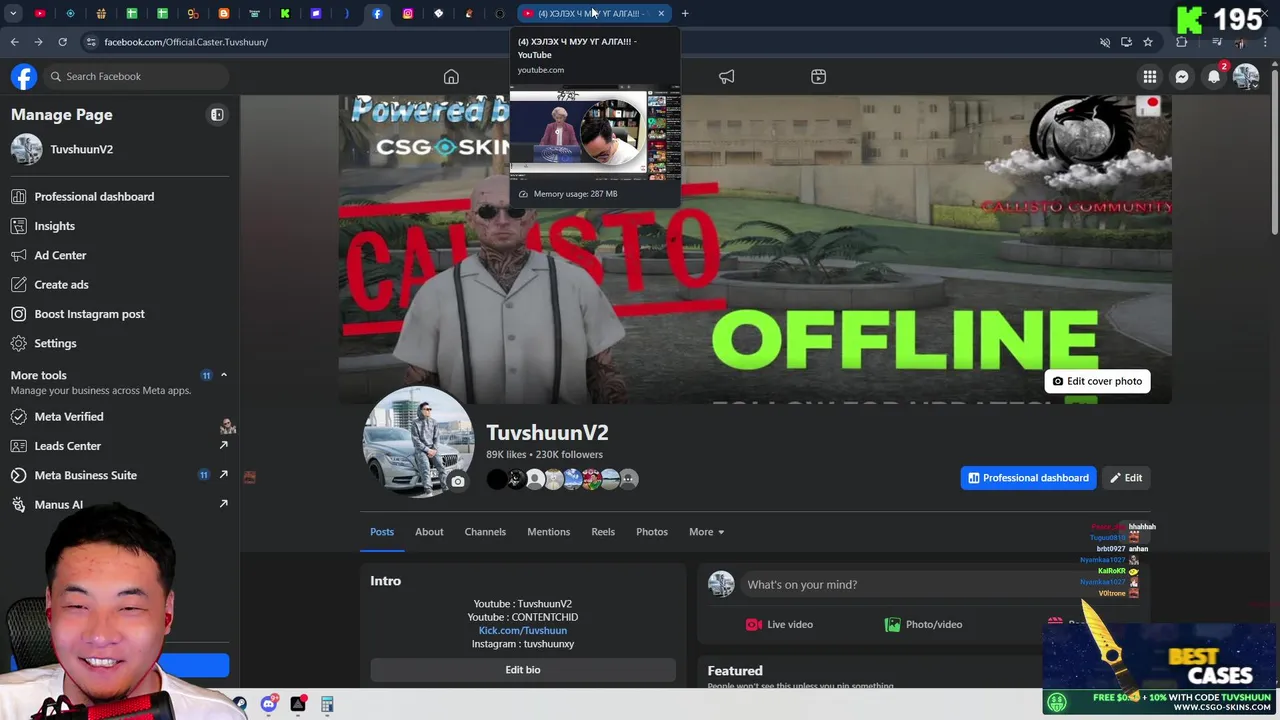
Task: Click the blue Professional dashboard button
Action: pos(1028,478)
